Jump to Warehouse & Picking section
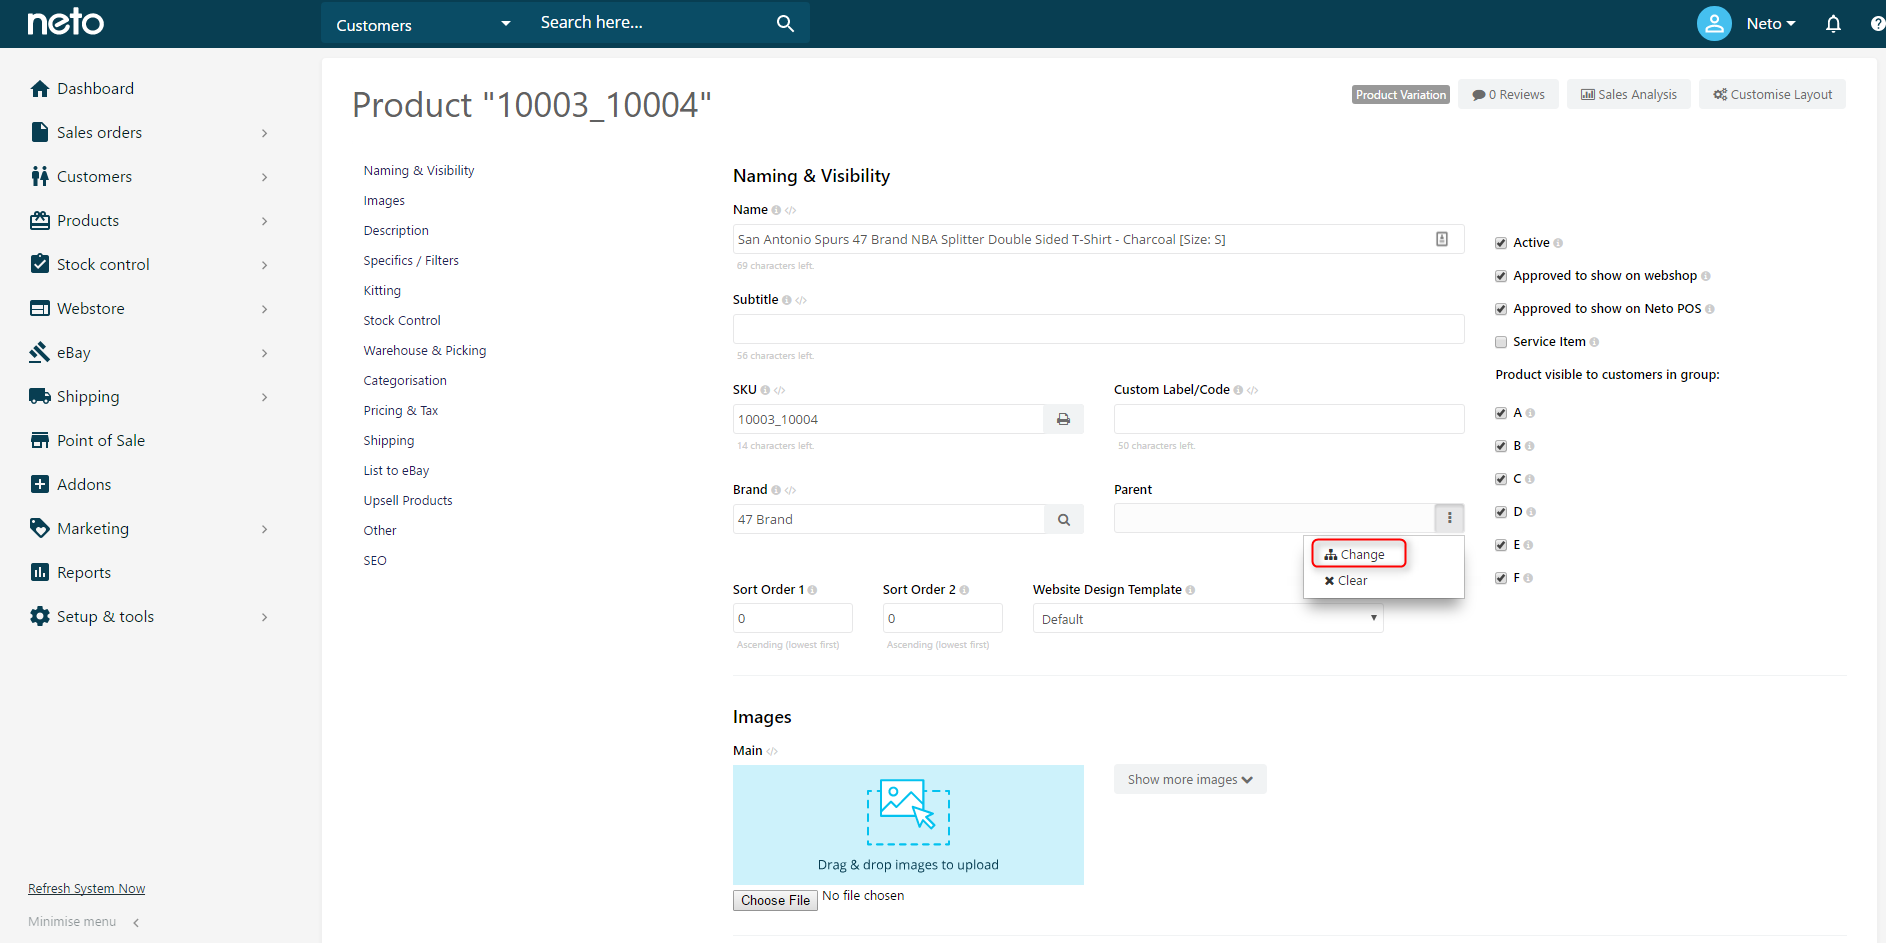1886x943 pixels. click(425, 350)
